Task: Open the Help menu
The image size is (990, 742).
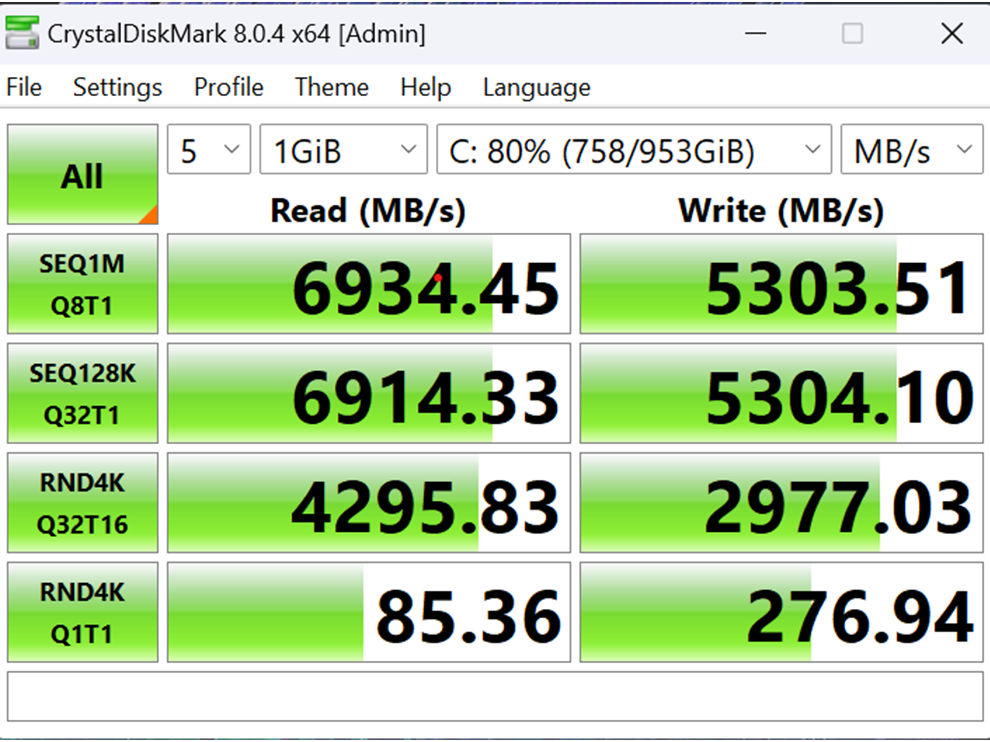Action: (x=426, y=87)
